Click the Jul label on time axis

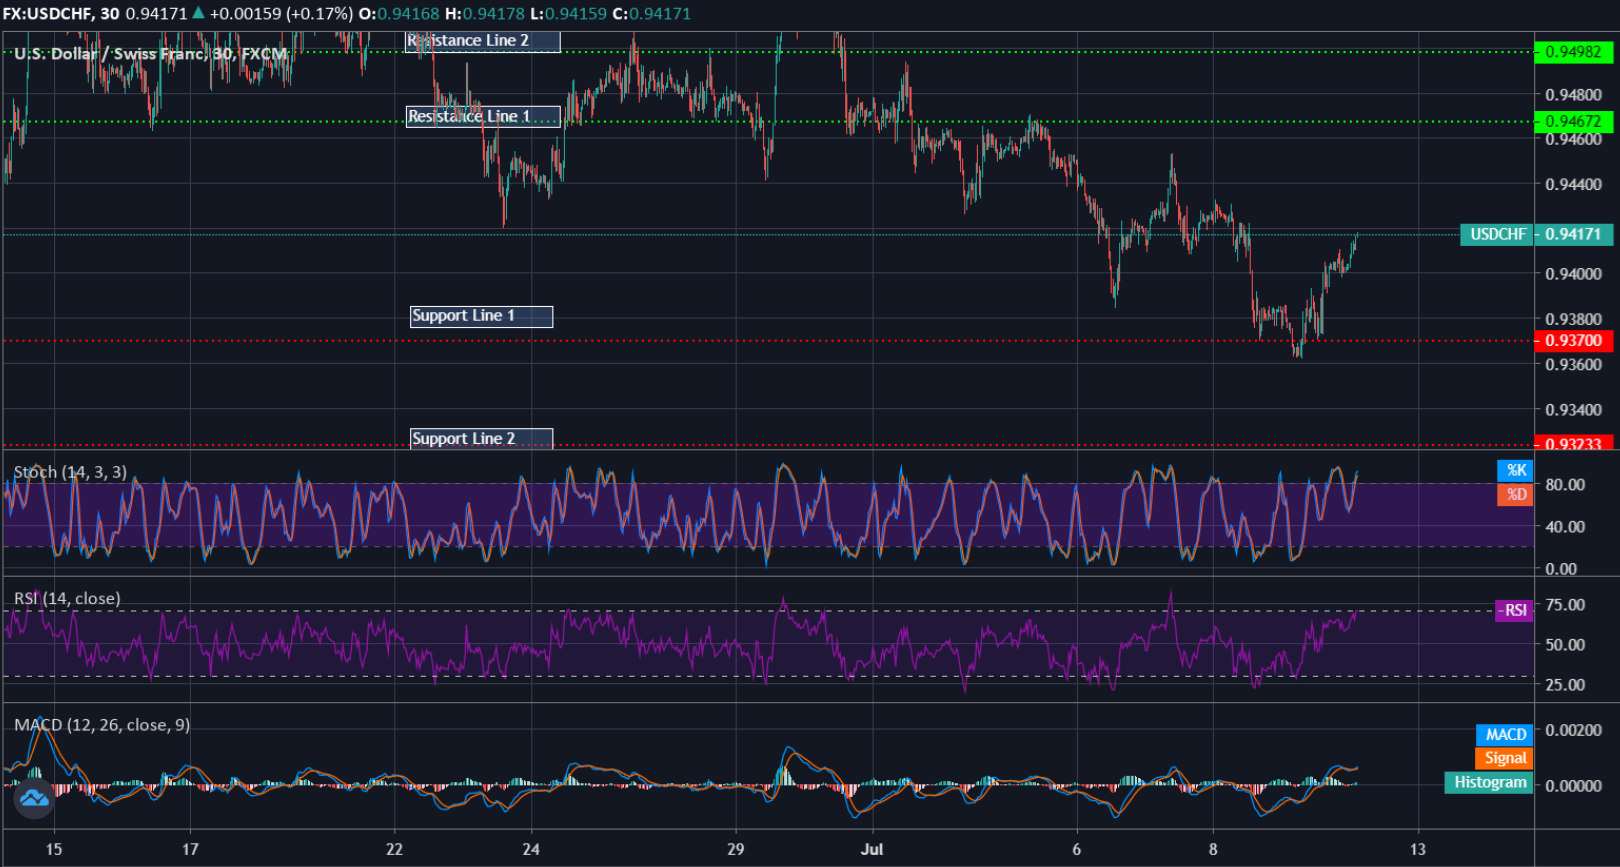(x=872, y=850)
